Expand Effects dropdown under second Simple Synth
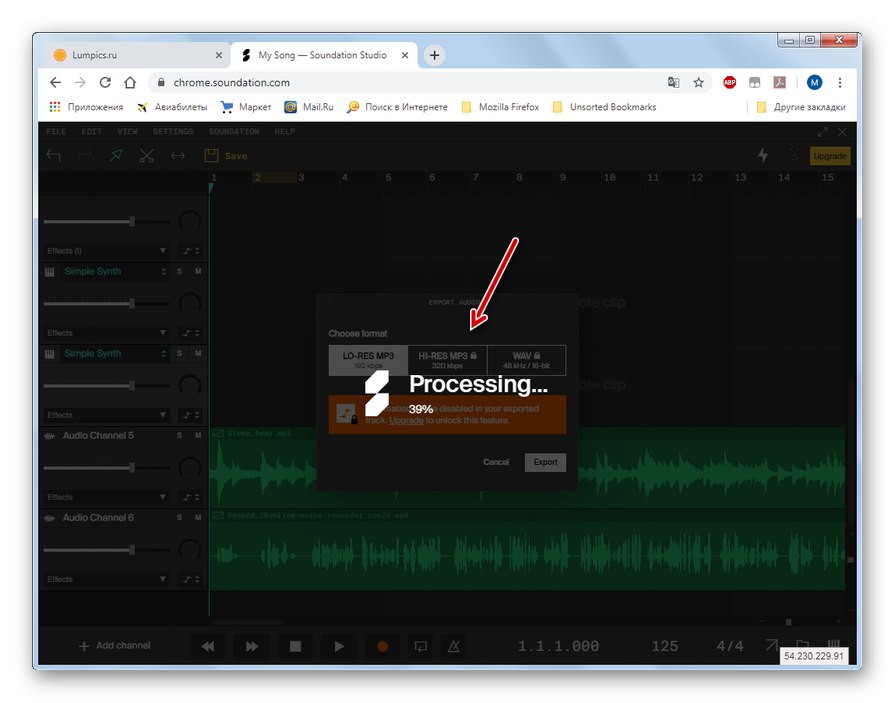 (107, 415)
